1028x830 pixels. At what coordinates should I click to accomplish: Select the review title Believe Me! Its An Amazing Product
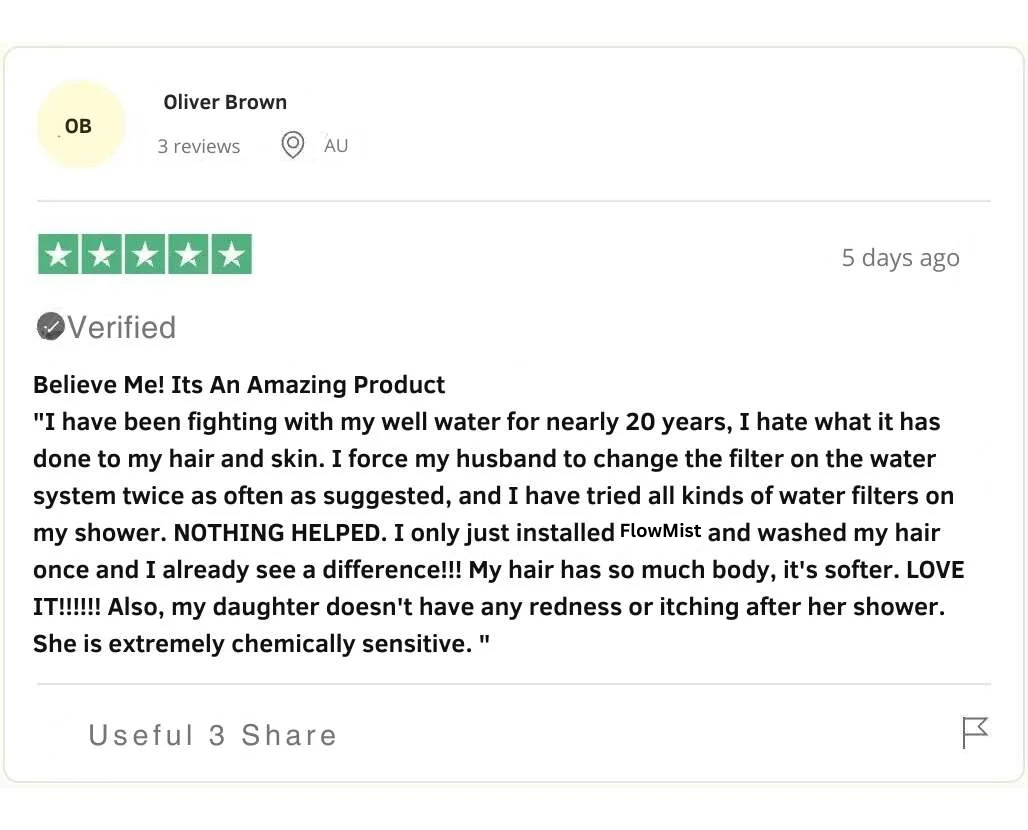[x=239, y=384]
